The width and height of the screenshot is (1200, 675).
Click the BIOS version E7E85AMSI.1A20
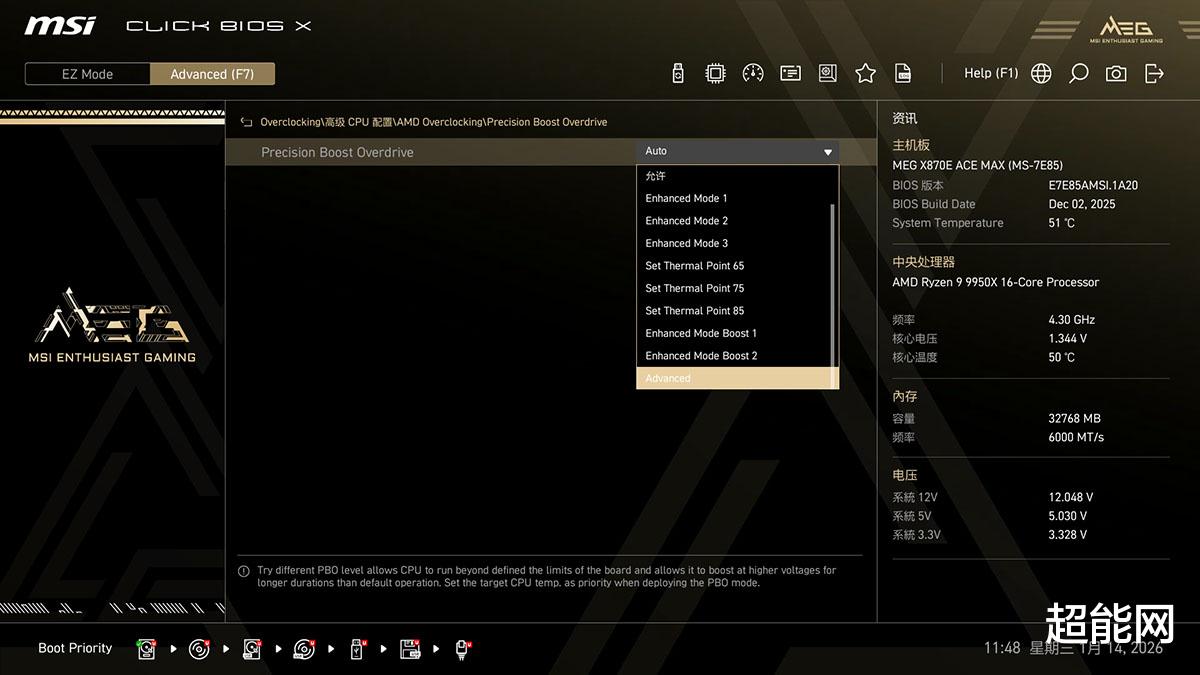(1093, 186)
